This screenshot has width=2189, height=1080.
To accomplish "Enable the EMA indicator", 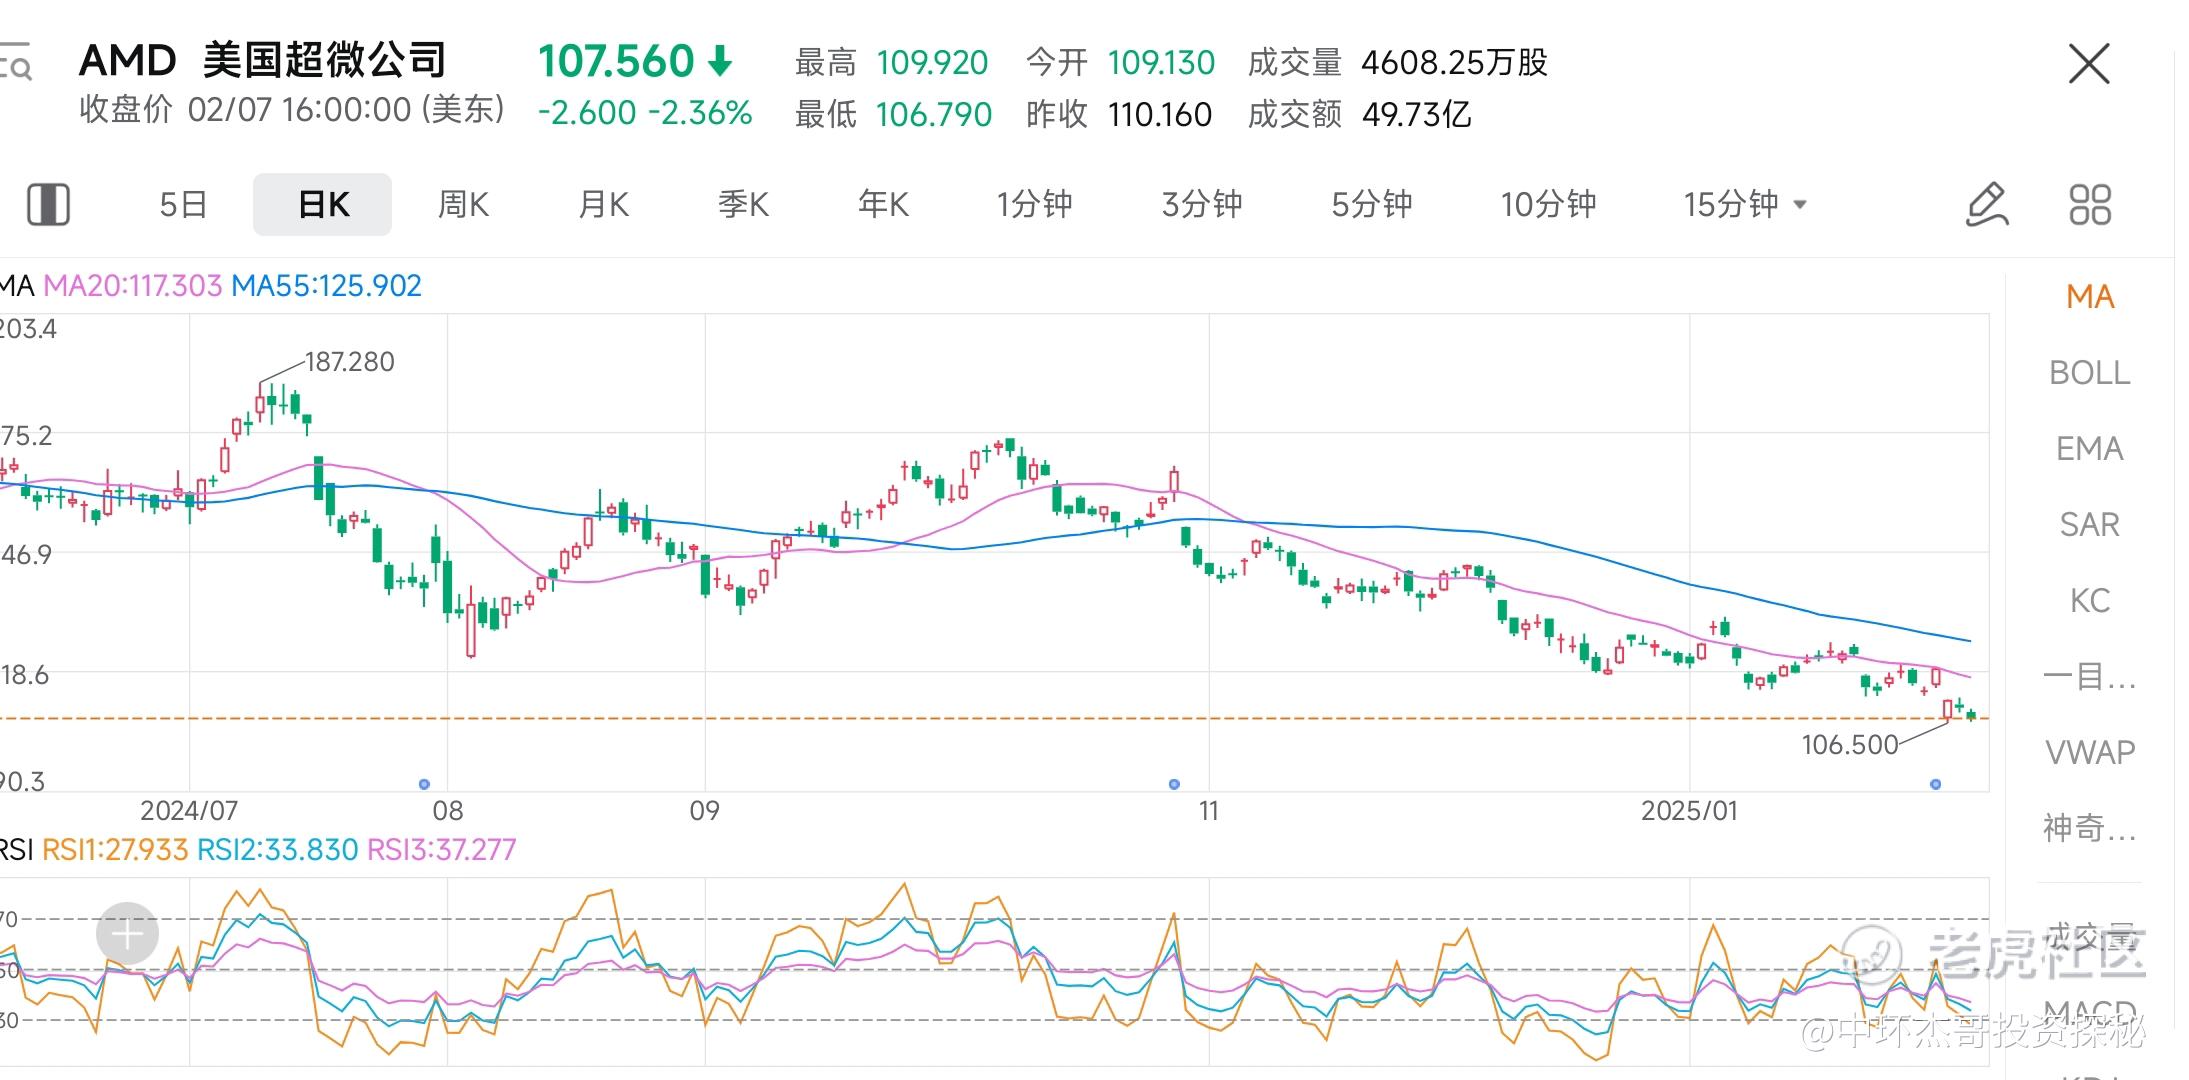I will pos(2089,449).
